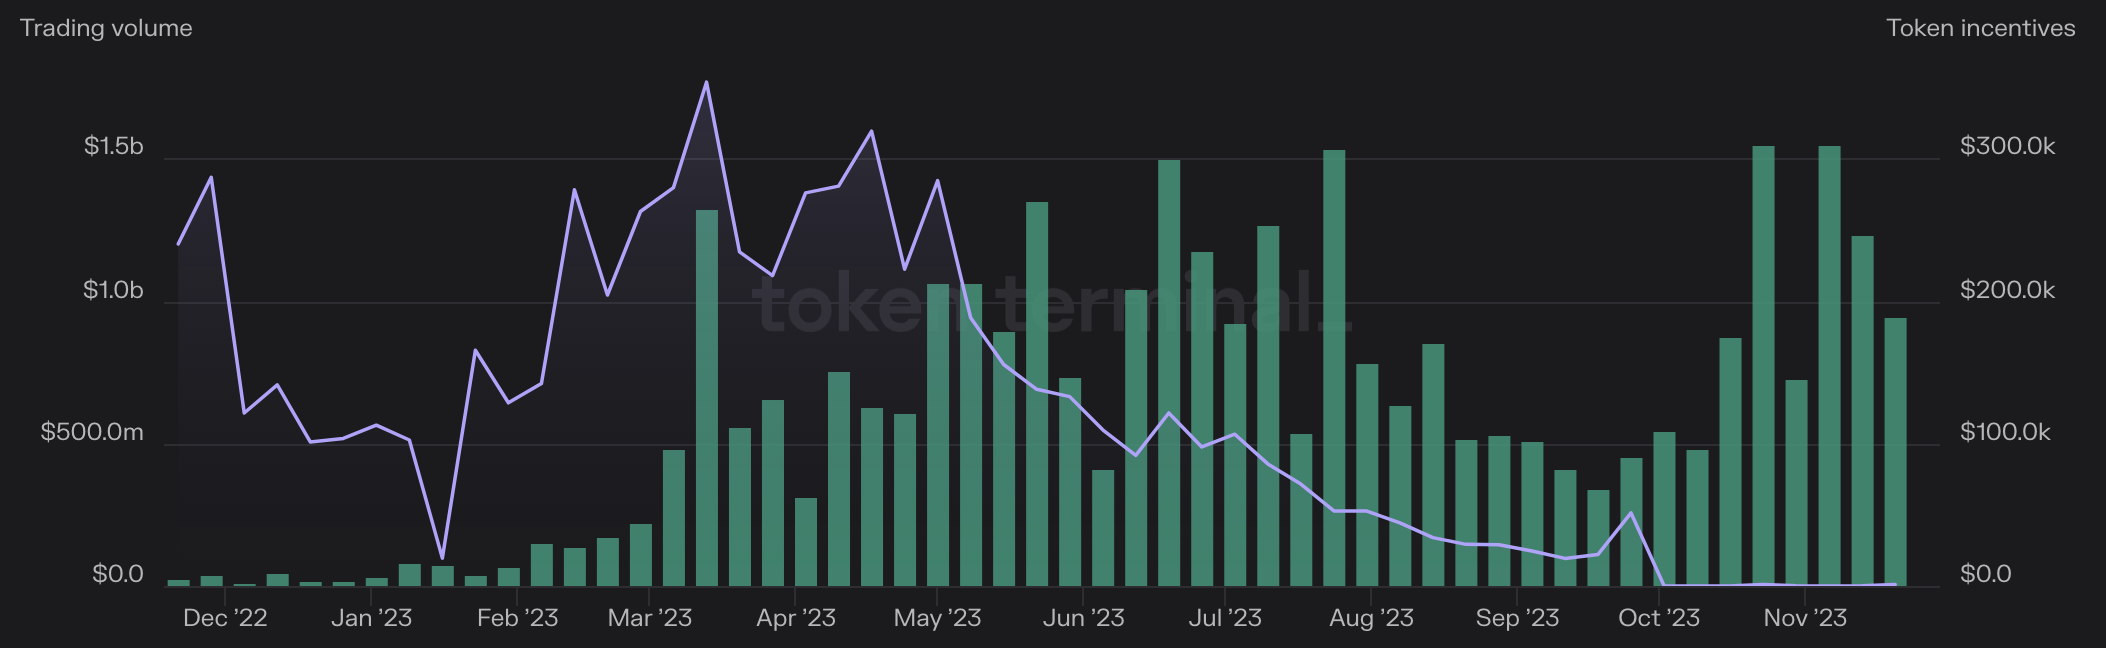Viewport: 2106px width, 648px height.
Task: Click the highest peak of the purple line
Action: [707, 83]
